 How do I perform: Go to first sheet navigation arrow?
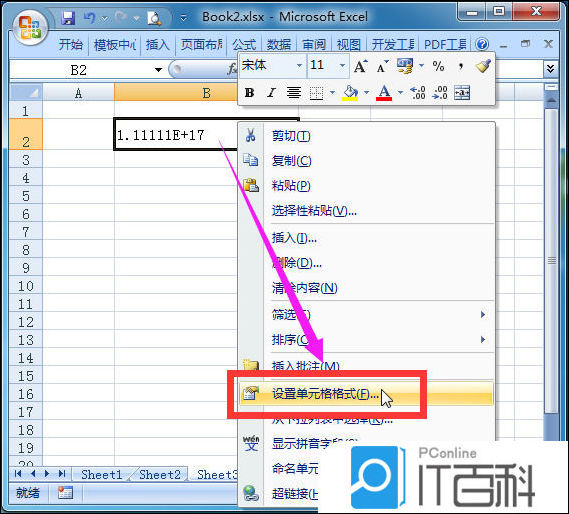pyautogui.click(x=17, y=474)
